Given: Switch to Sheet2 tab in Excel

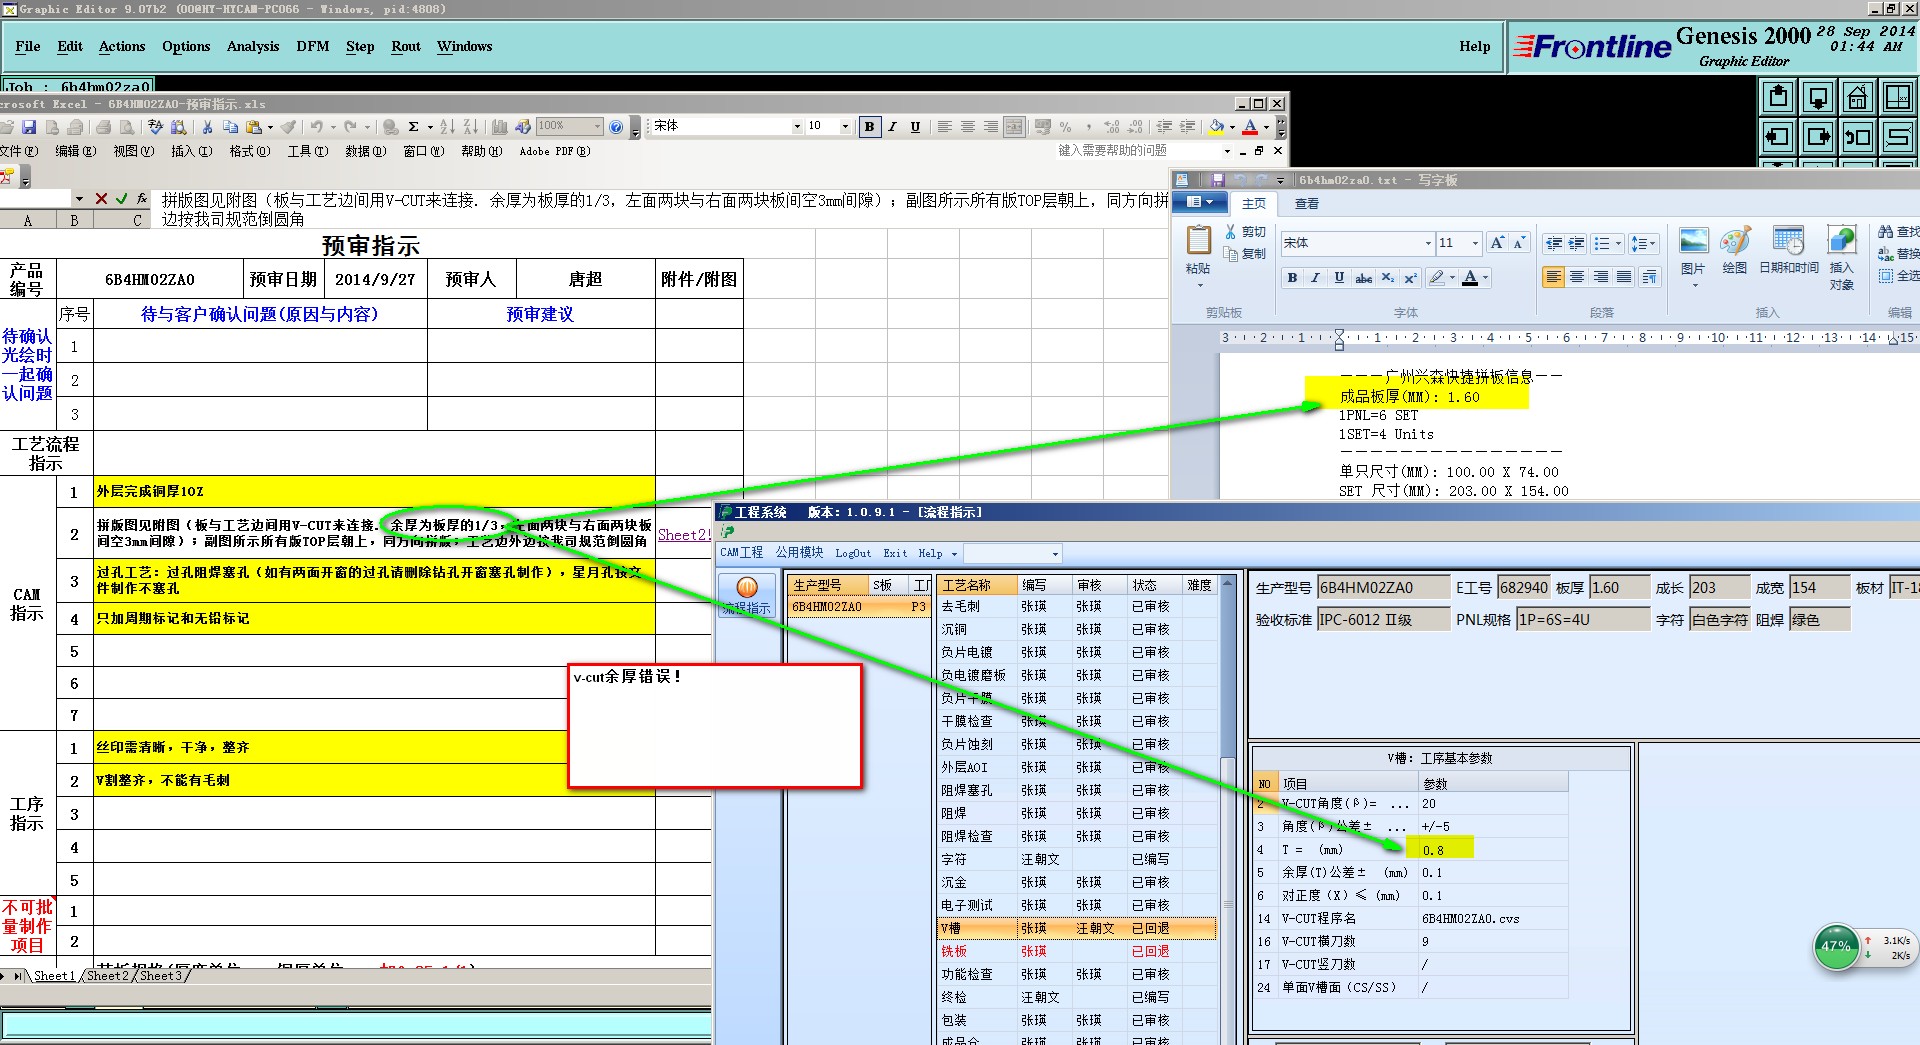Looking at the screenshot, I should coord(108,976).
